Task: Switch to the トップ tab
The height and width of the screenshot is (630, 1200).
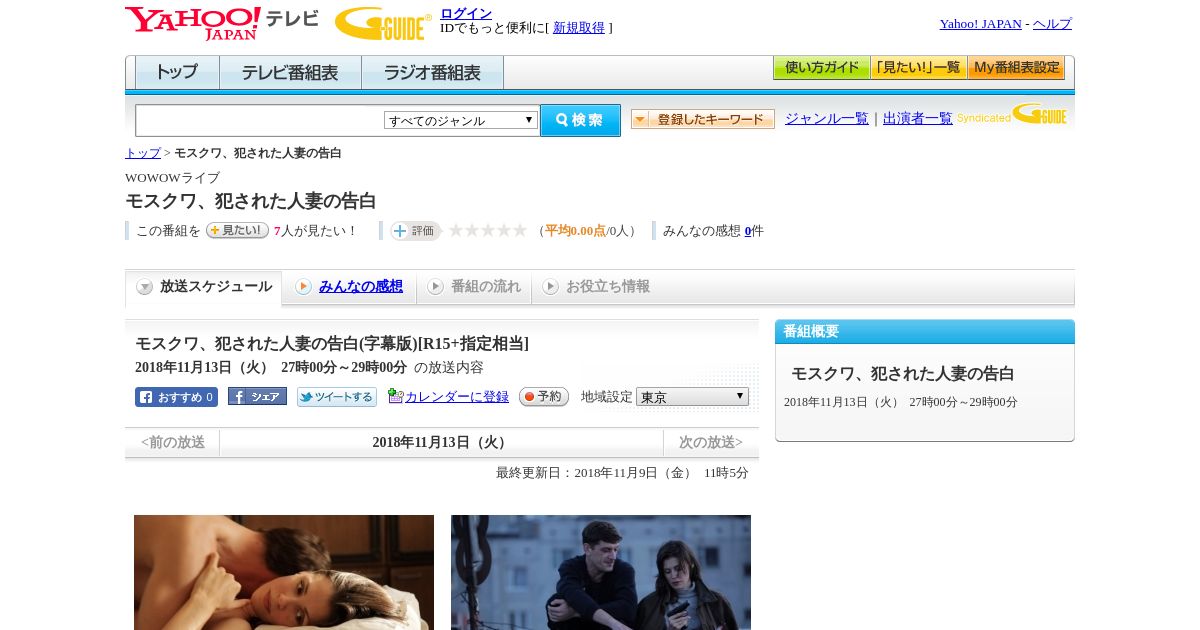Action: coord(177,72)
